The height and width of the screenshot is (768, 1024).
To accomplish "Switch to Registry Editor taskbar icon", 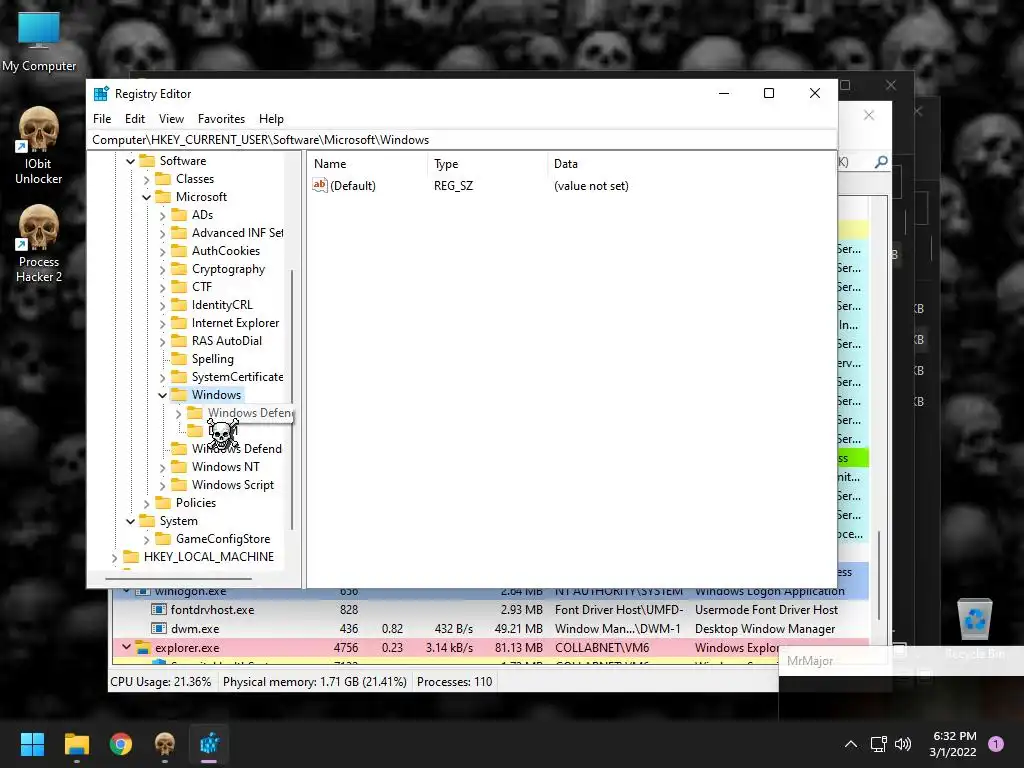I will [209, 744].
